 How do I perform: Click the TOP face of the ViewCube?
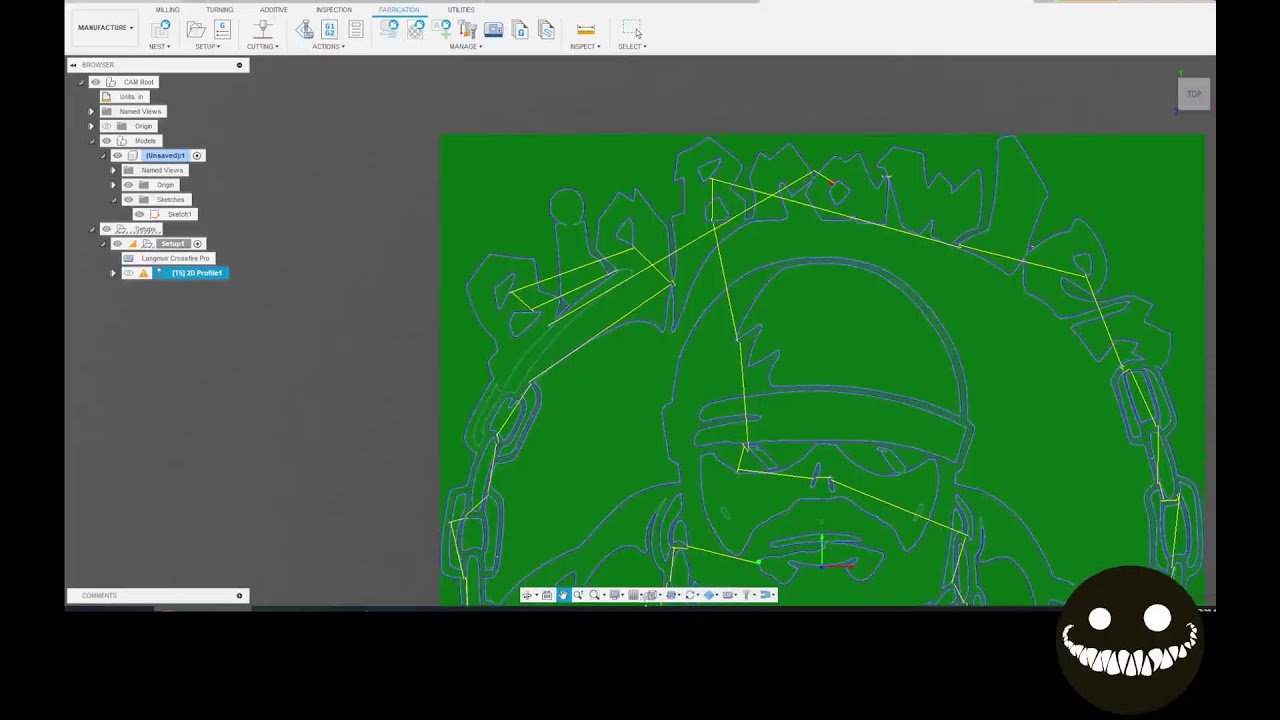[x=1194, y=94]
